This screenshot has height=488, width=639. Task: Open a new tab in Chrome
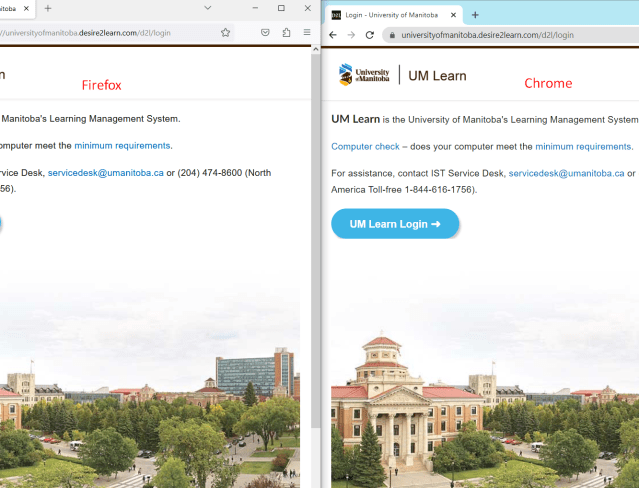475,15
